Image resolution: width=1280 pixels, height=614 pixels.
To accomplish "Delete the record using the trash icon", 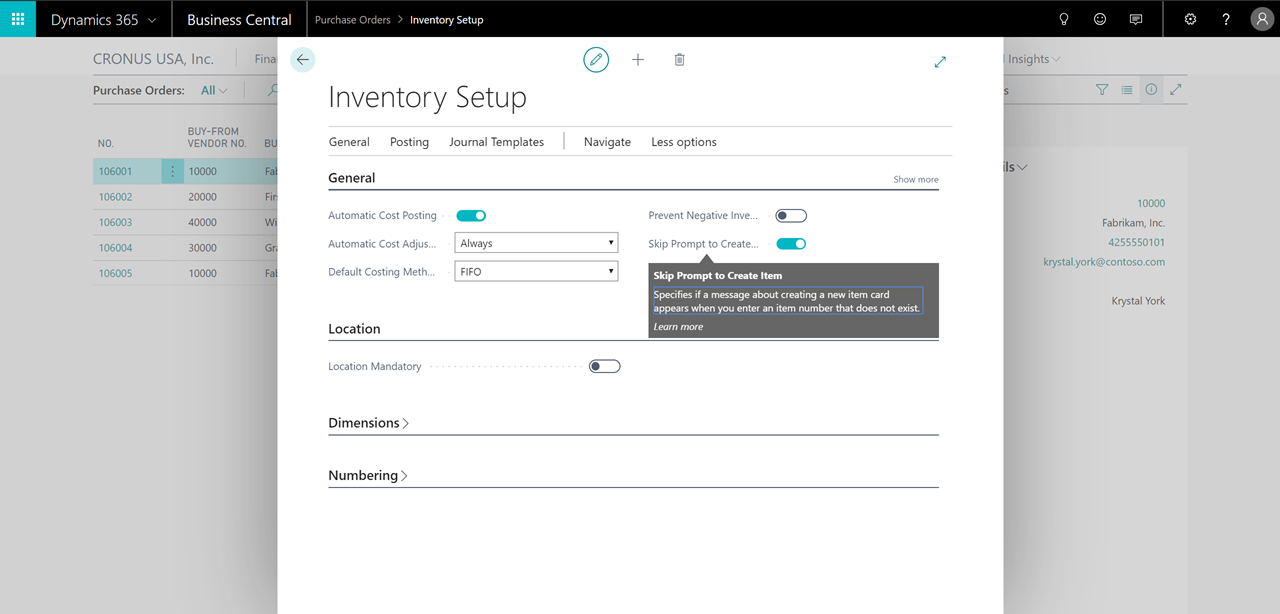I will coord(679,59).
